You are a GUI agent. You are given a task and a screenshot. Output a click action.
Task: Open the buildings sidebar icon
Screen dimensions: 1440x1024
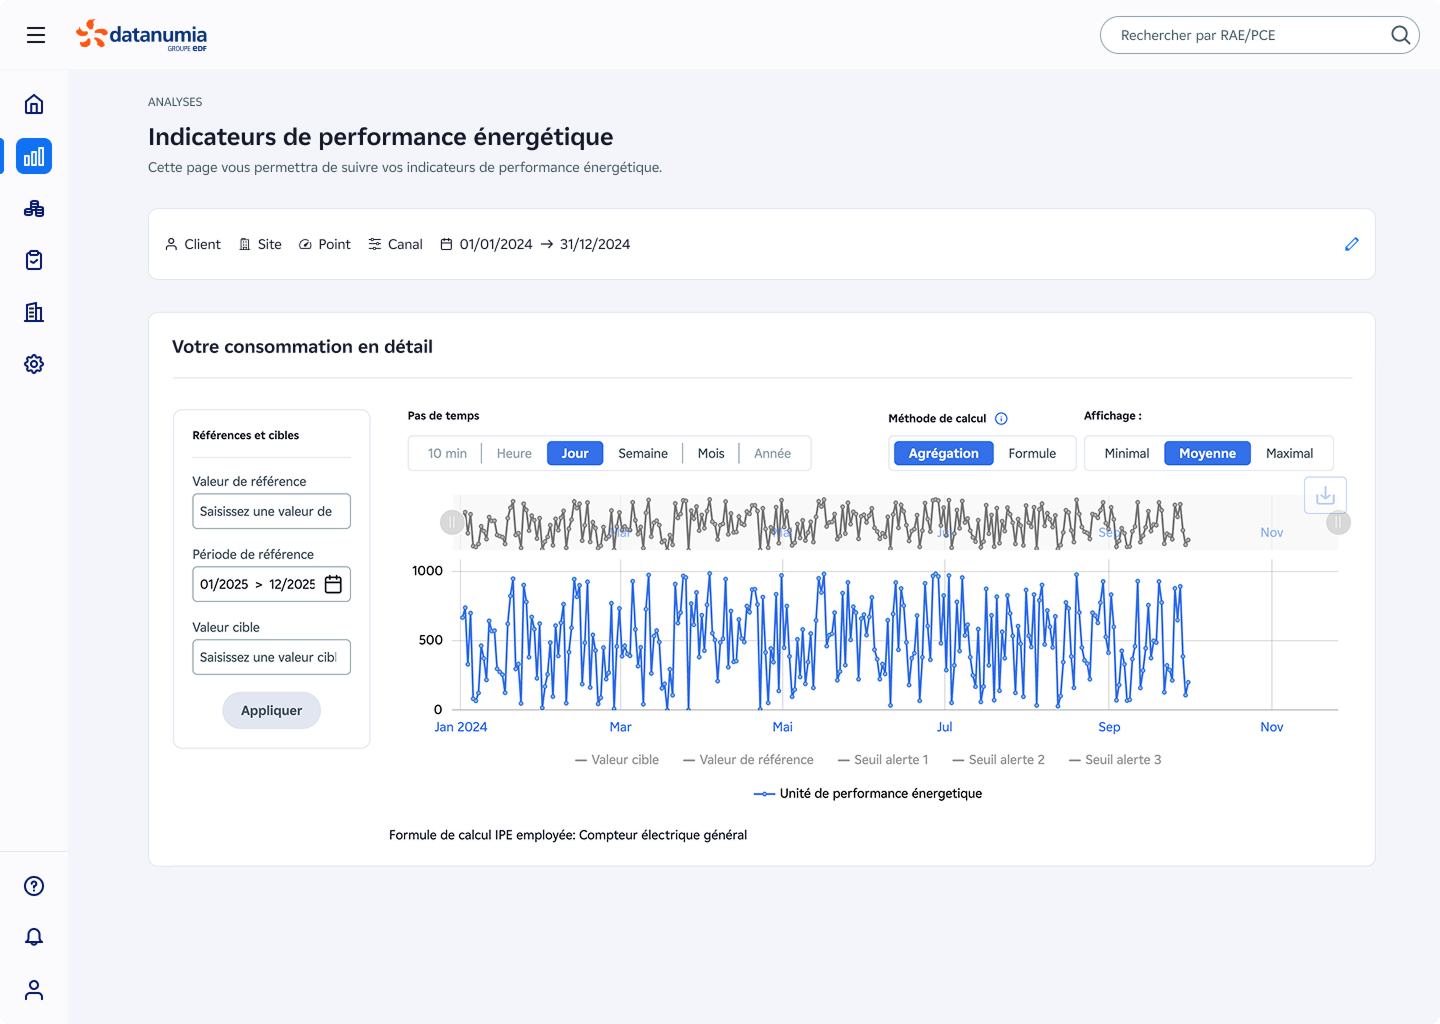tap(34, 312)
